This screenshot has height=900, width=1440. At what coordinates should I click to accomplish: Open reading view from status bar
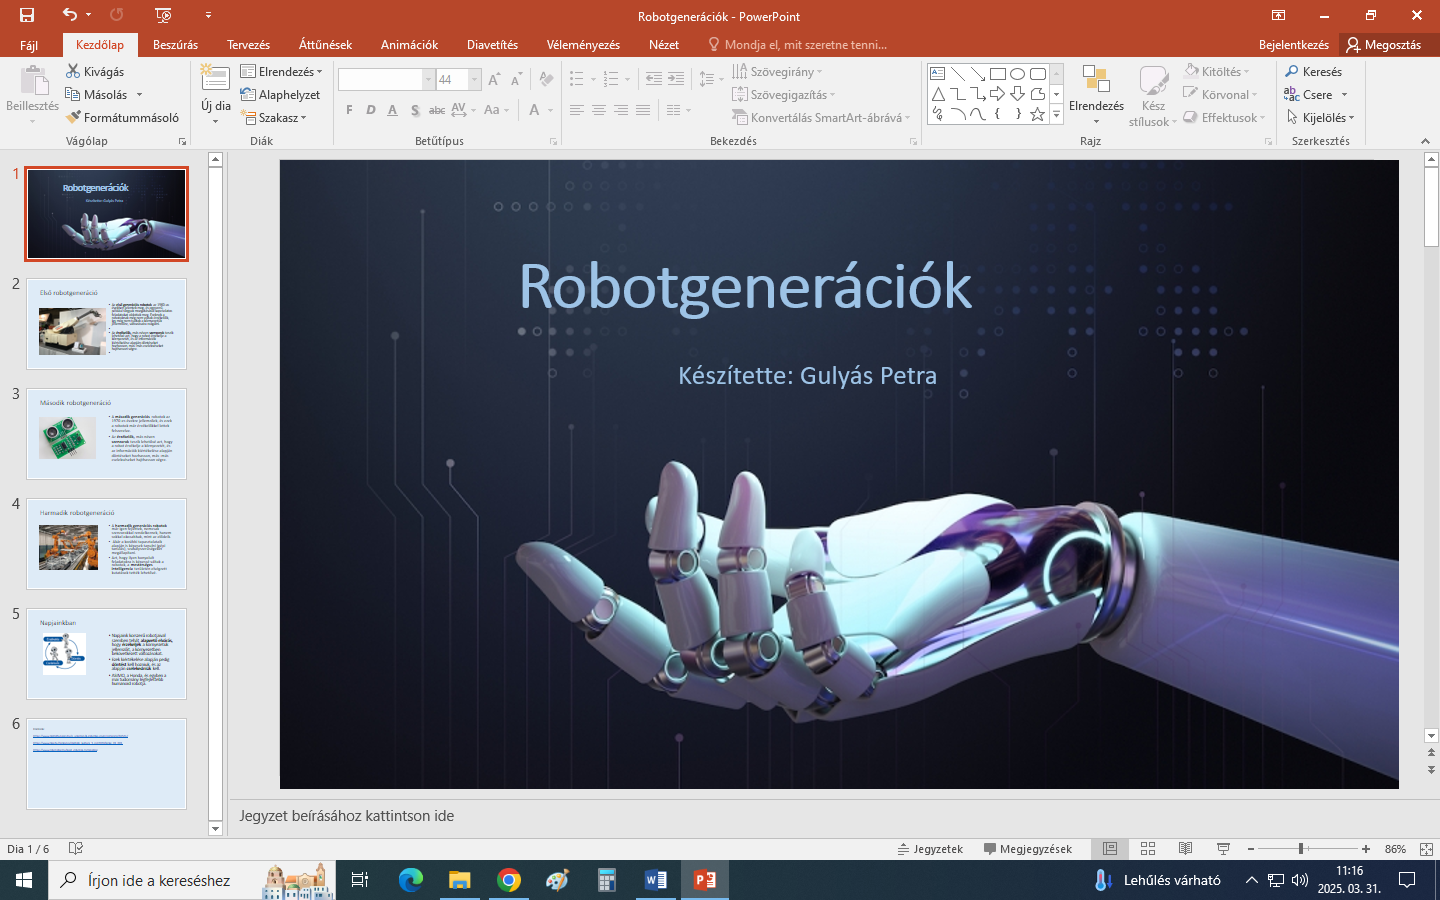[x=1185, y=849]
